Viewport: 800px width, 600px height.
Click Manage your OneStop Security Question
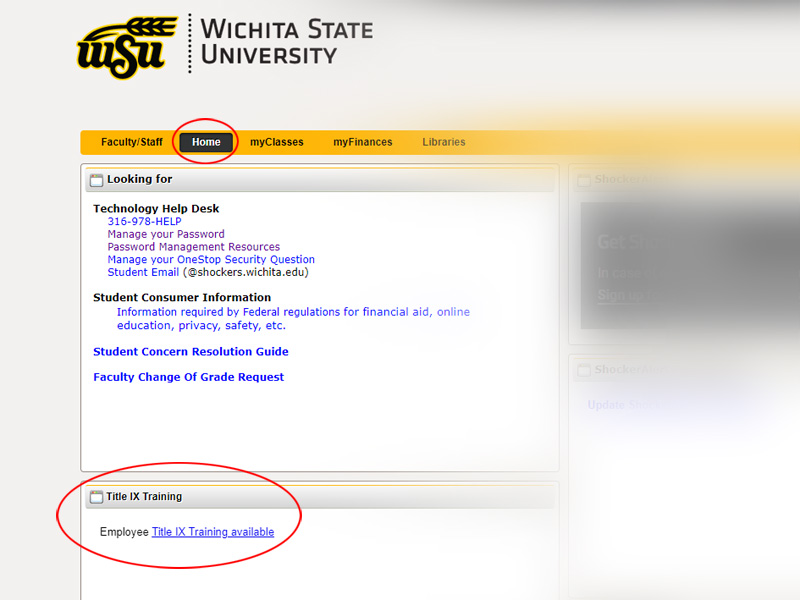[x=211, y=260]
